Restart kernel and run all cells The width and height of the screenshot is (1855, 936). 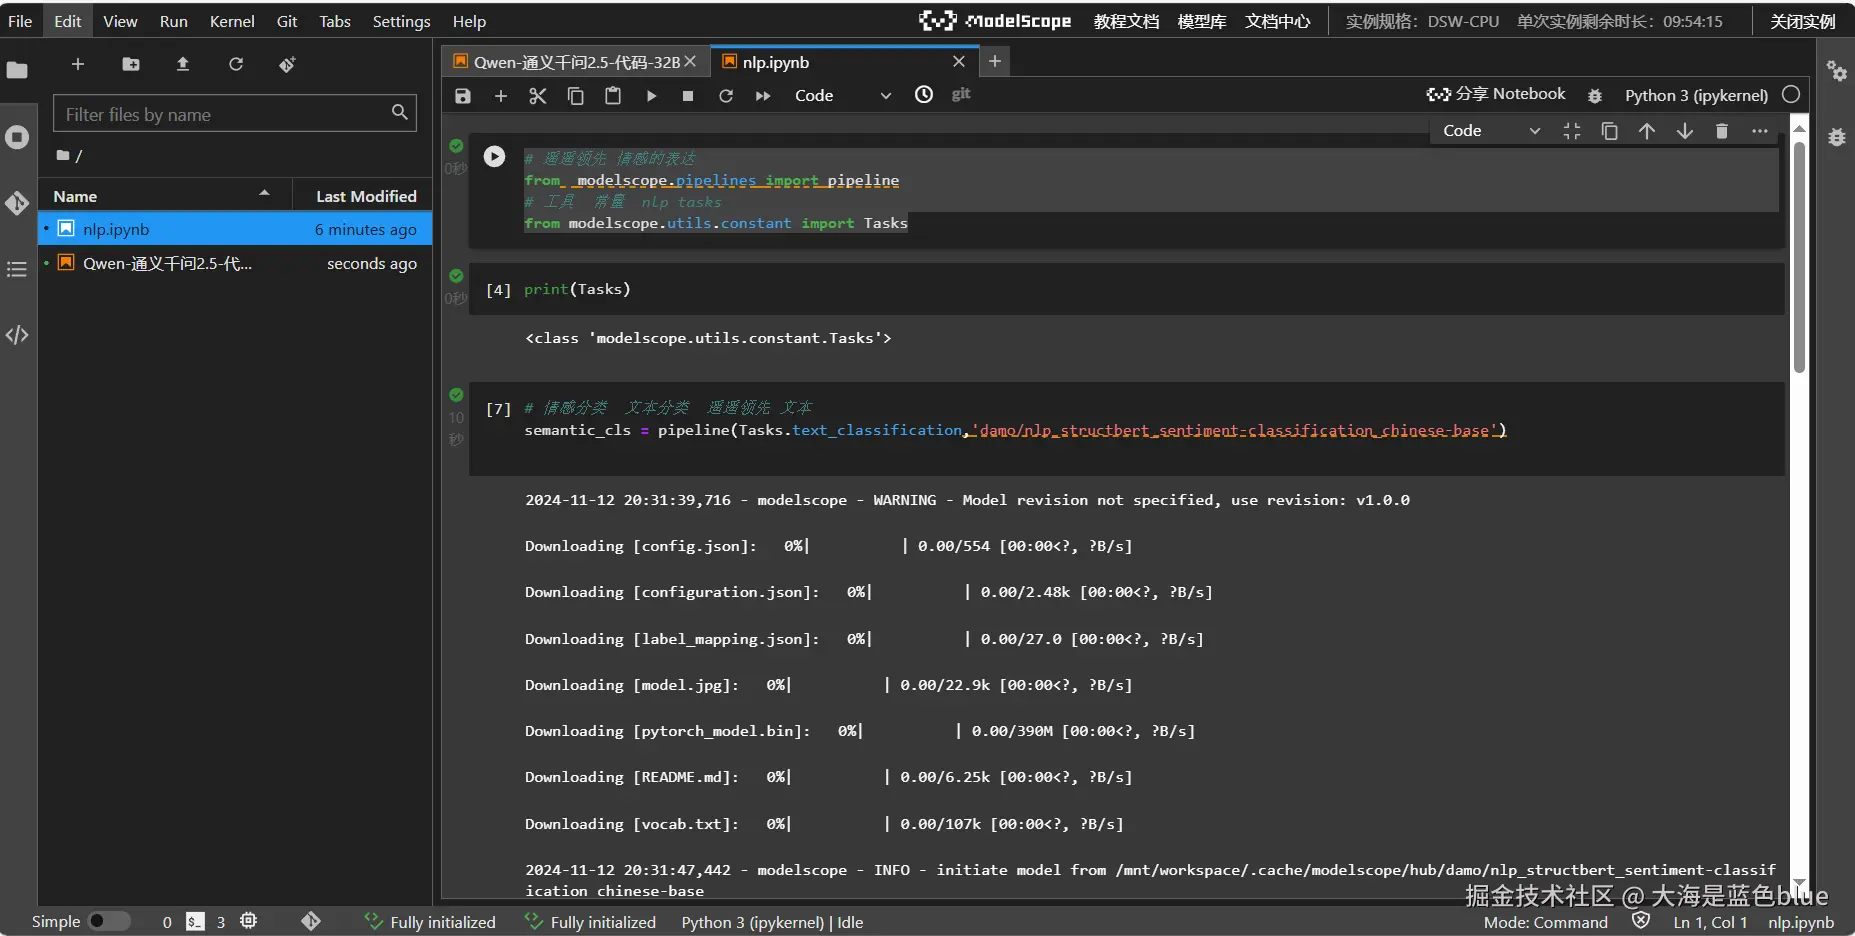pyautogui.click(x=763, y=96)
